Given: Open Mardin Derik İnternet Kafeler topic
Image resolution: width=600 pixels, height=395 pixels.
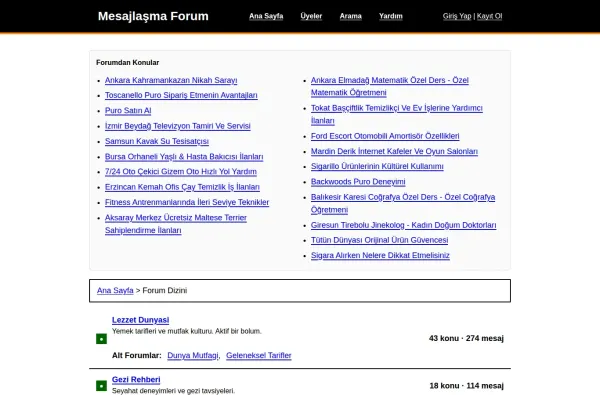Looking at the screenshot, I should coord(394,151).
